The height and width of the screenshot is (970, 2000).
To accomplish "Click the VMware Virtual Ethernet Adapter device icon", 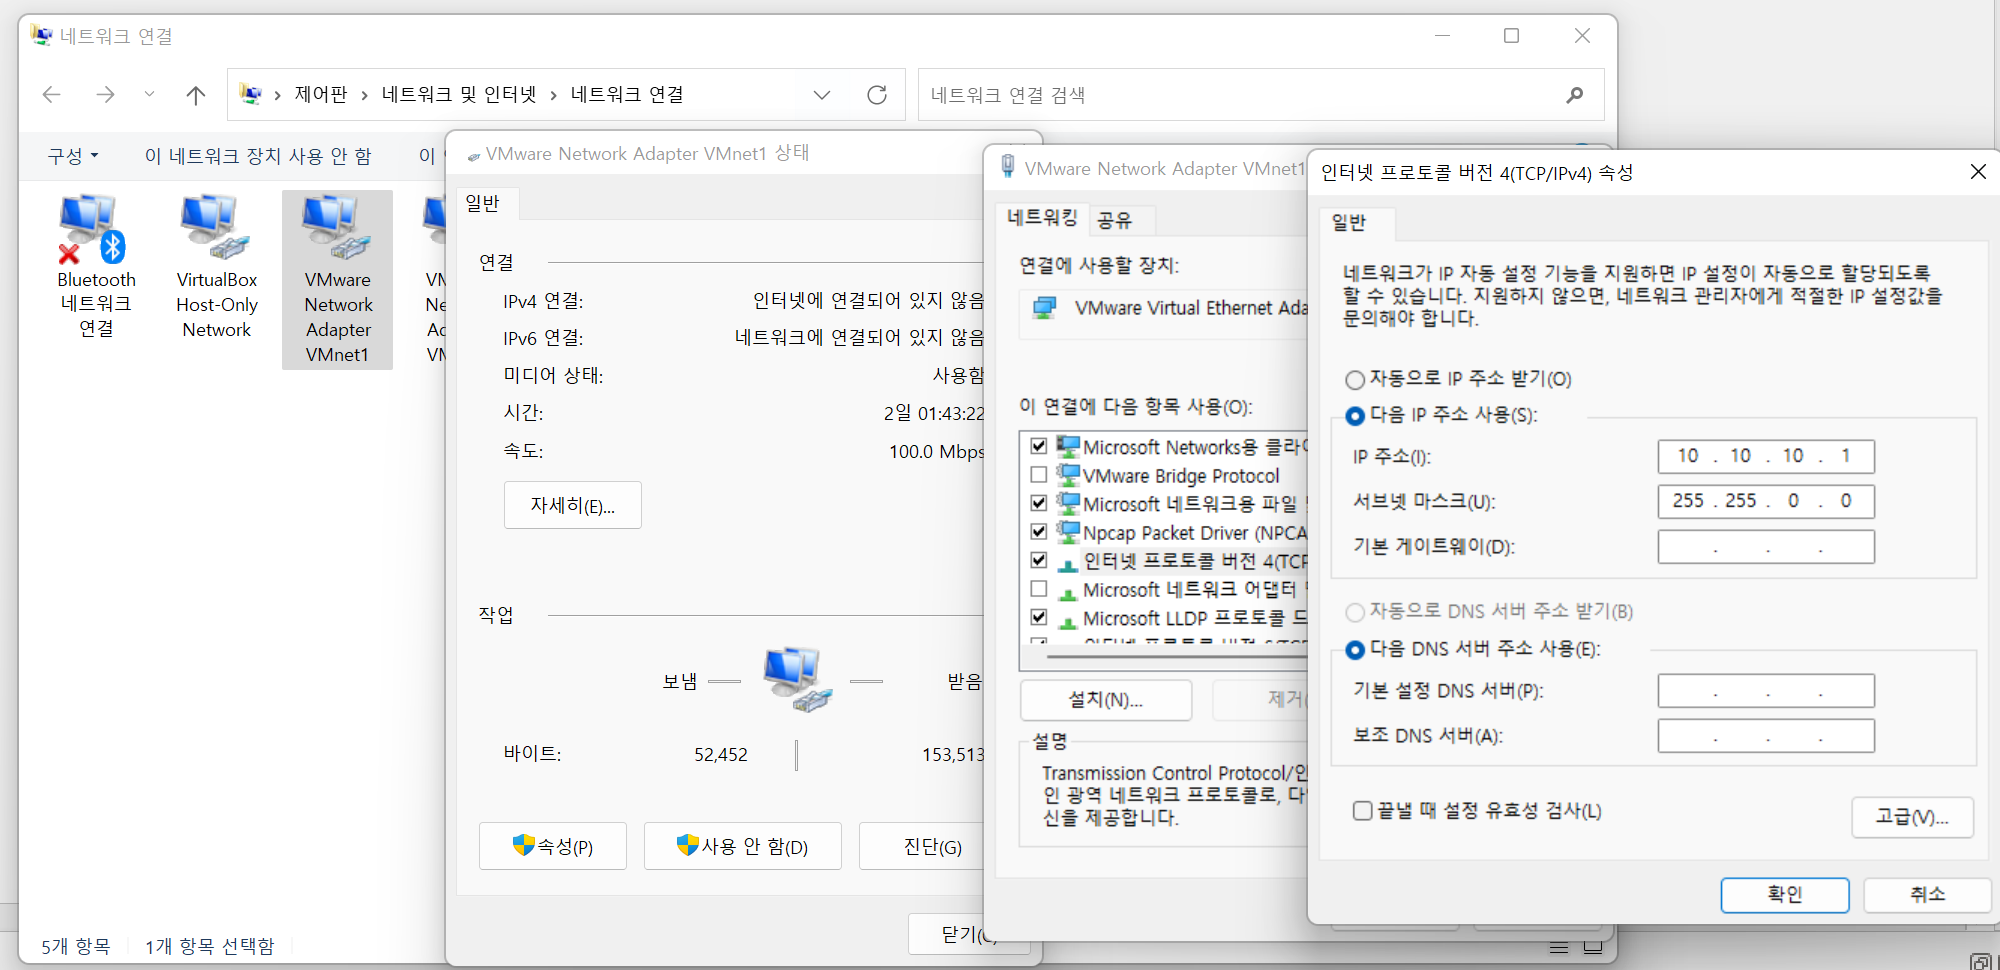I will coord(1044,308).
